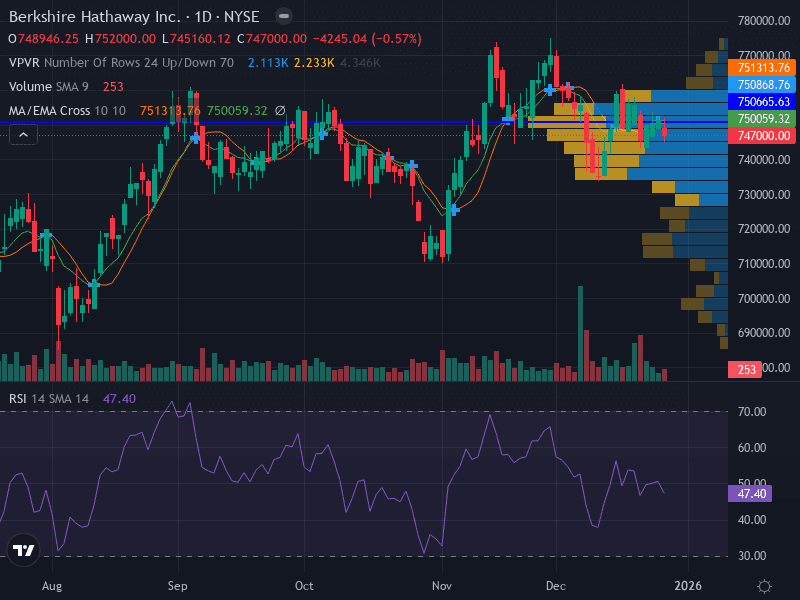Click the close price C747000.00 value
Screen dimensions: 800x600
(272, 39)
